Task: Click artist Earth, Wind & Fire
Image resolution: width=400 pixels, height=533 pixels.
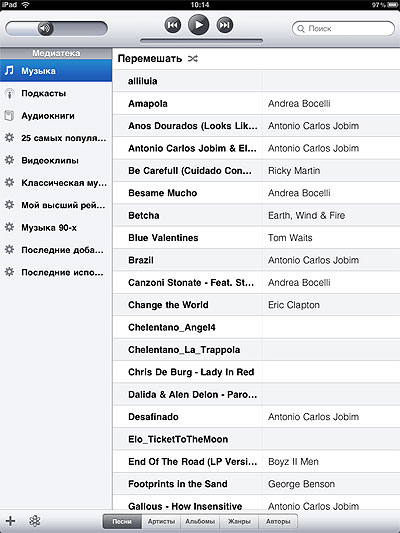Action: (307, 215)
